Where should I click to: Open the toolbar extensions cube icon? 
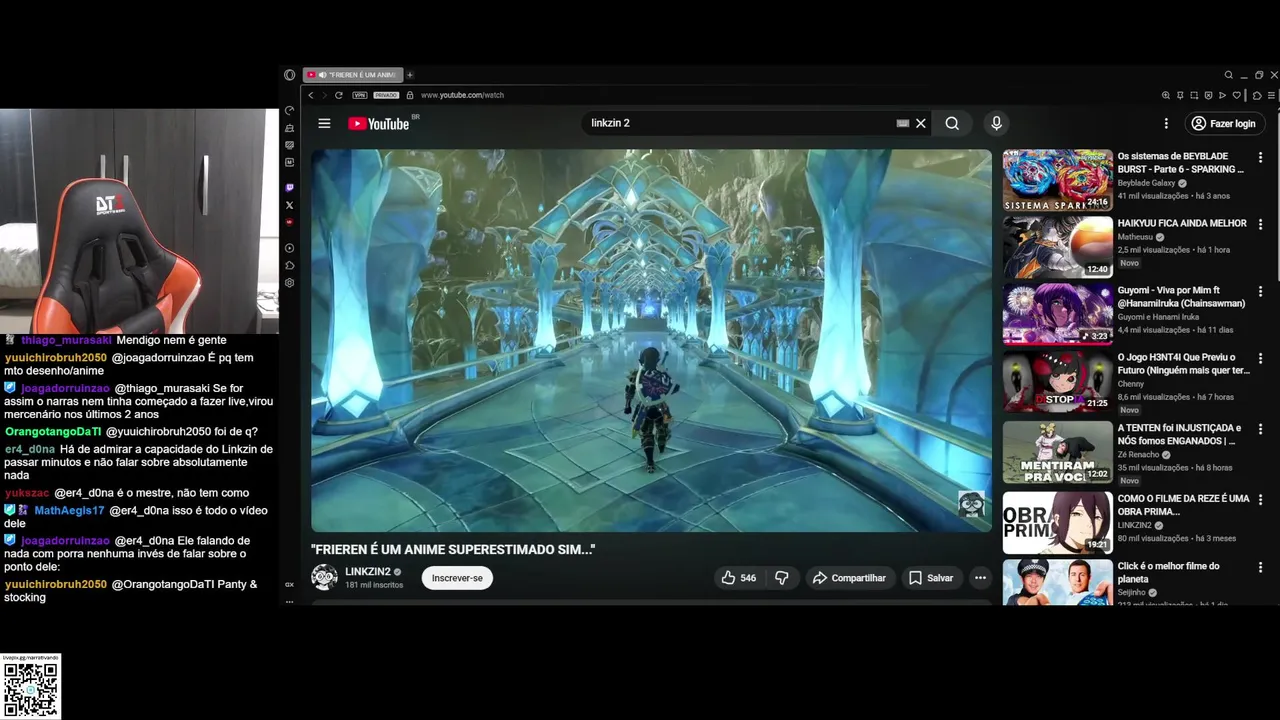coord(1257,95)
